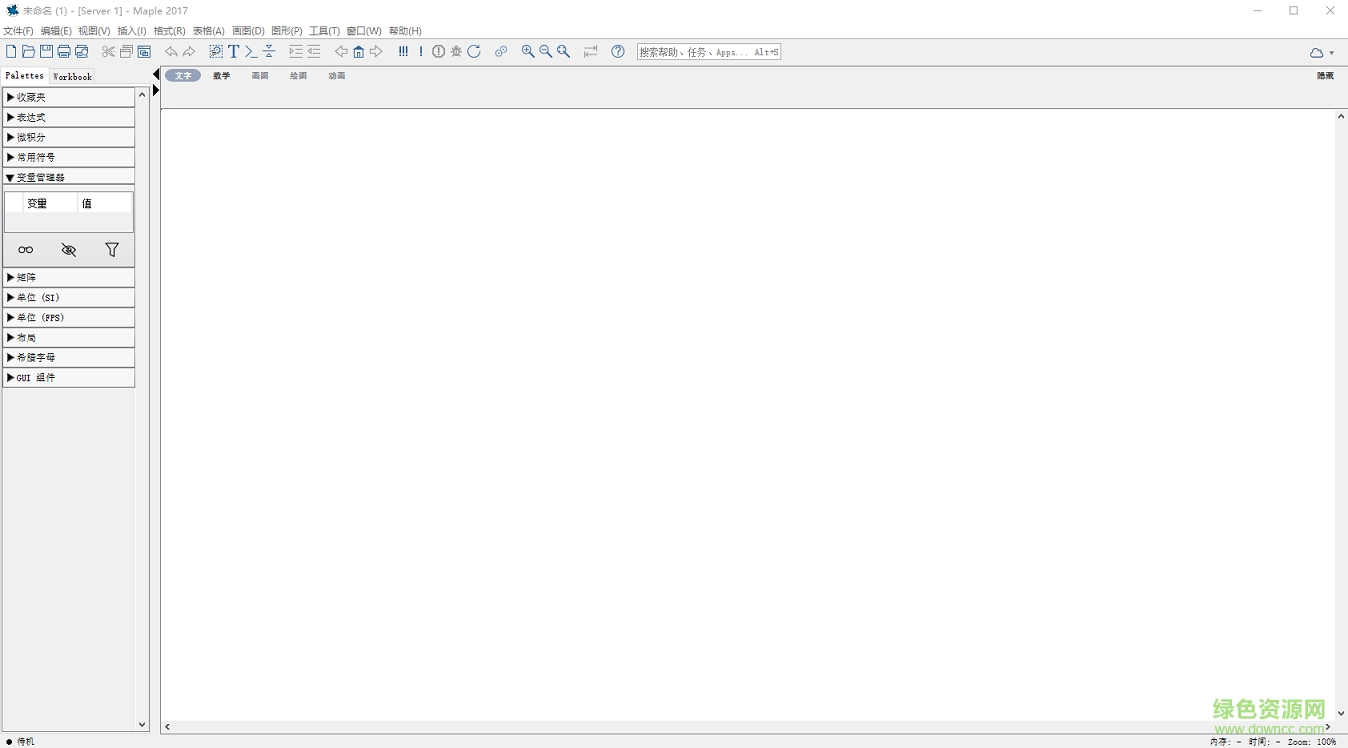Go forward with the right arrow icon
The image size is (1348, 748).
pyautogui.click(x=376, y=52)
